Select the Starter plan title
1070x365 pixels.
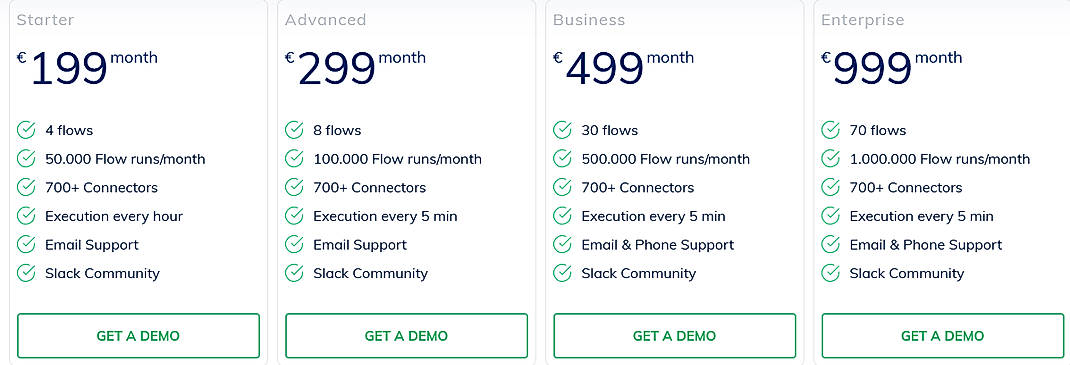(x=45, y=20)
